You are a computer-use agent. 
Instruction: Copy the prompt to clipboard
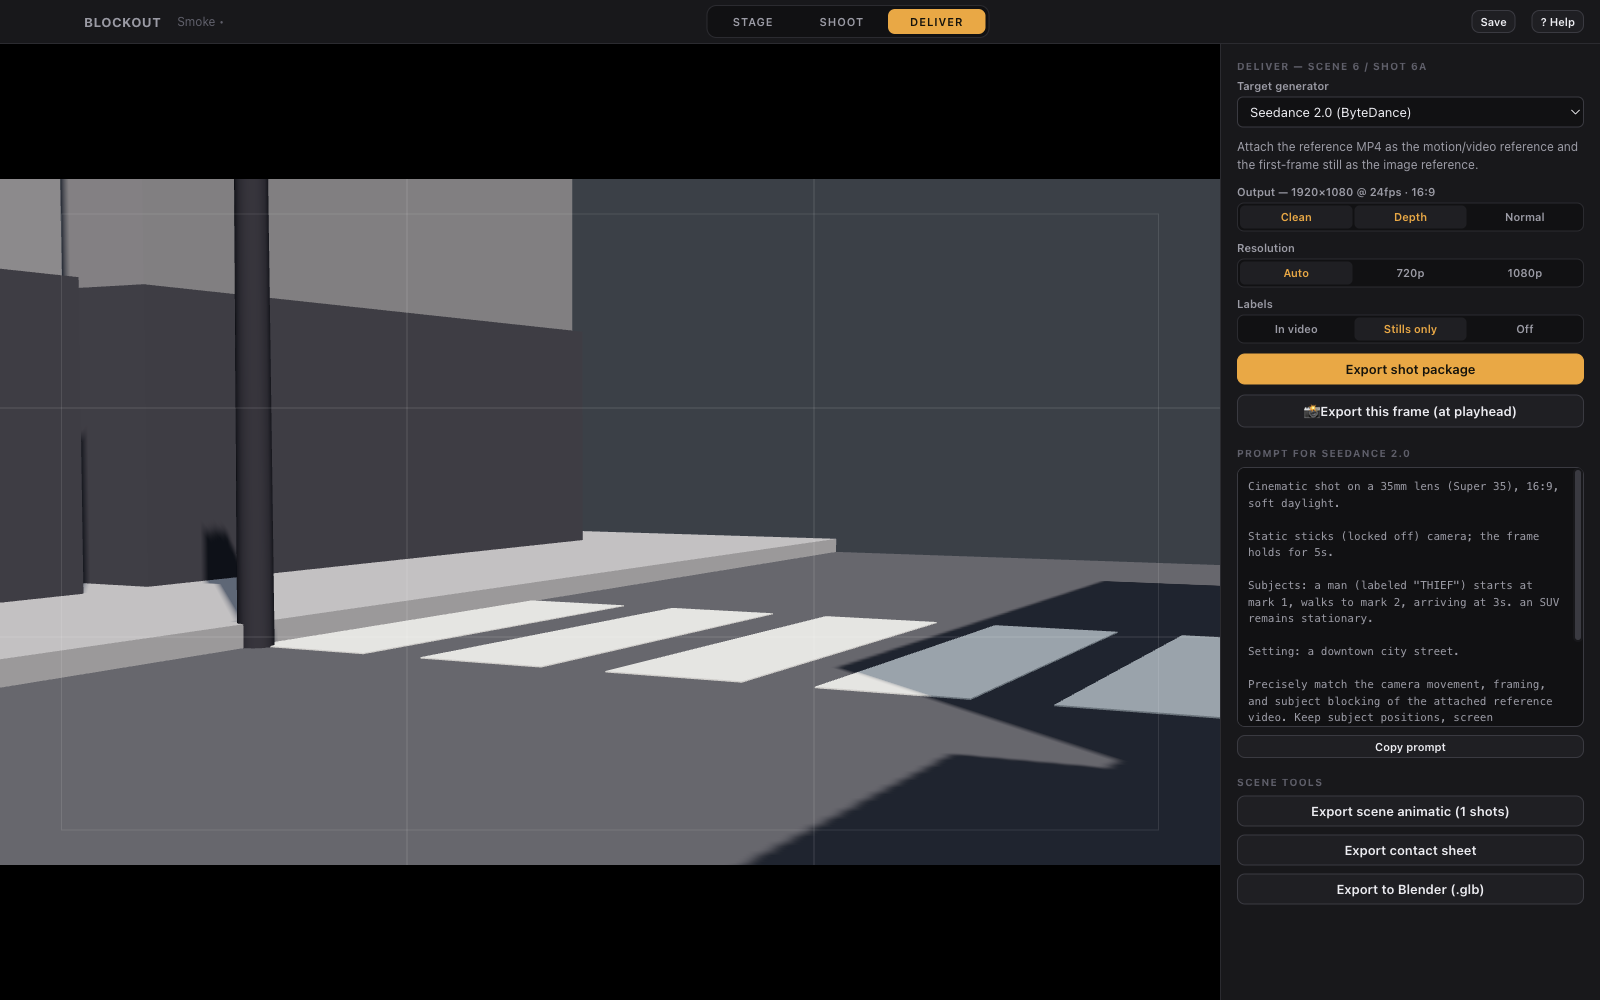click(1410, 747)
